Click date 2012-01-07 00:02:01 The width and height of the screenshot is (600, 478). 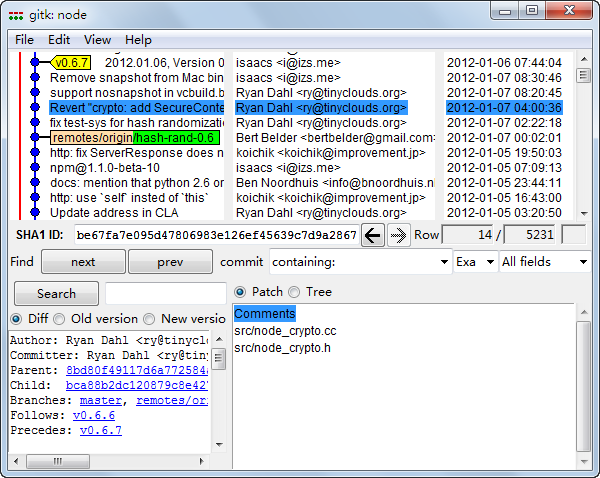coord(504,138)
